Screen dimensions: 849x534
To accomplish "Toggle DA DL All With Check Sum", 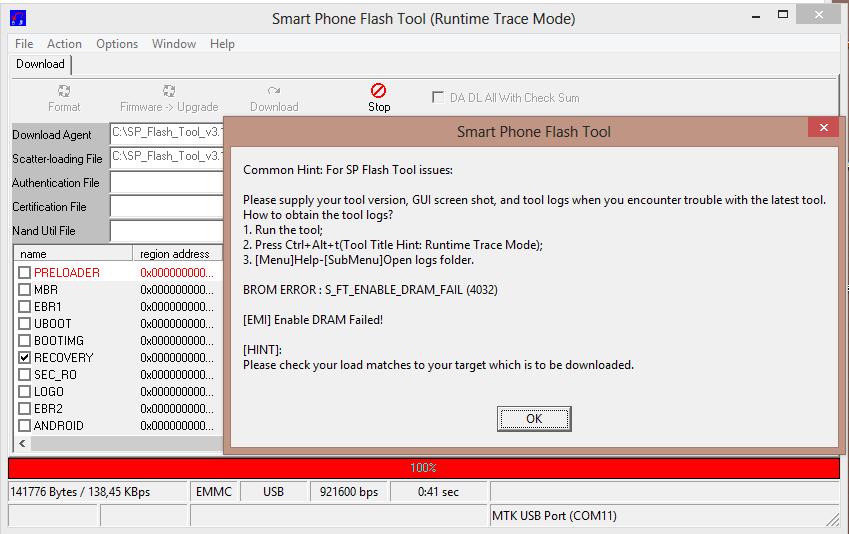I will point(437,97).
